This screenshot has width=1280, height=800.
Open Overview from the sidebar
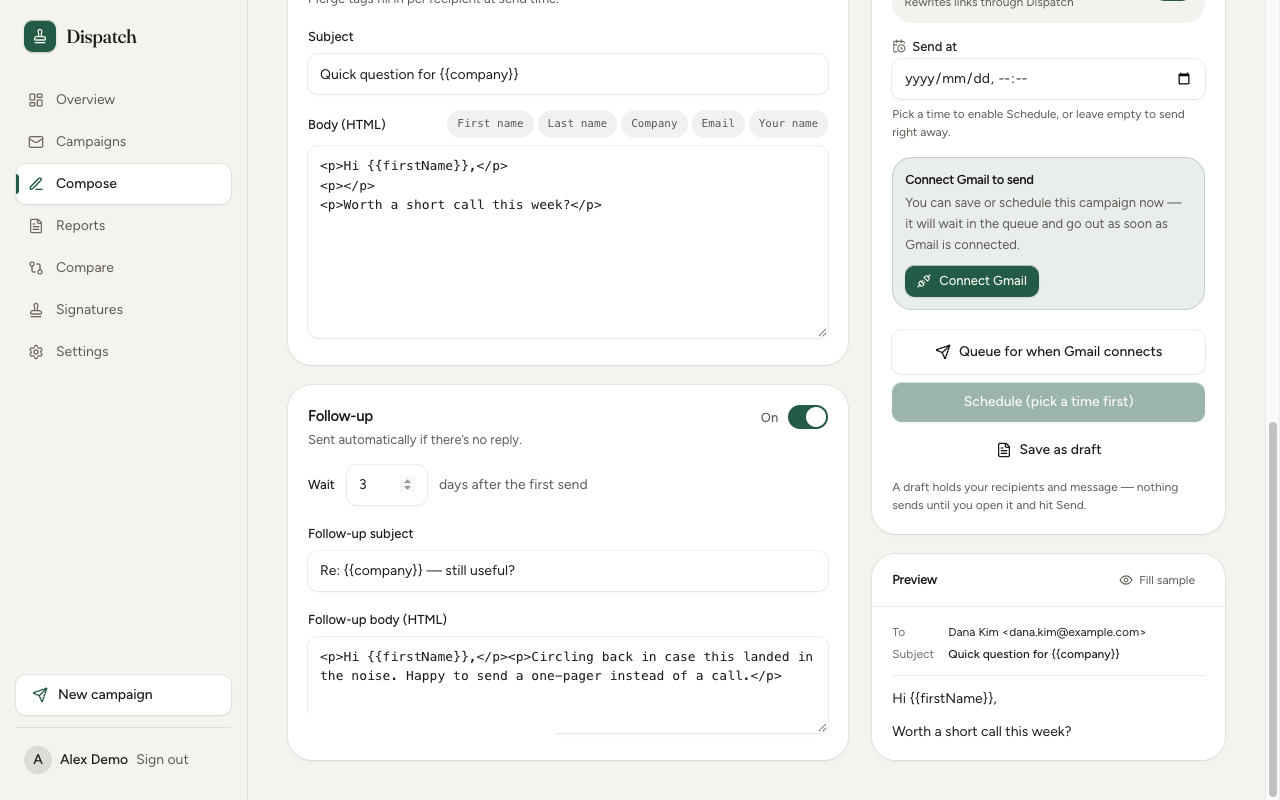point(124,100)
